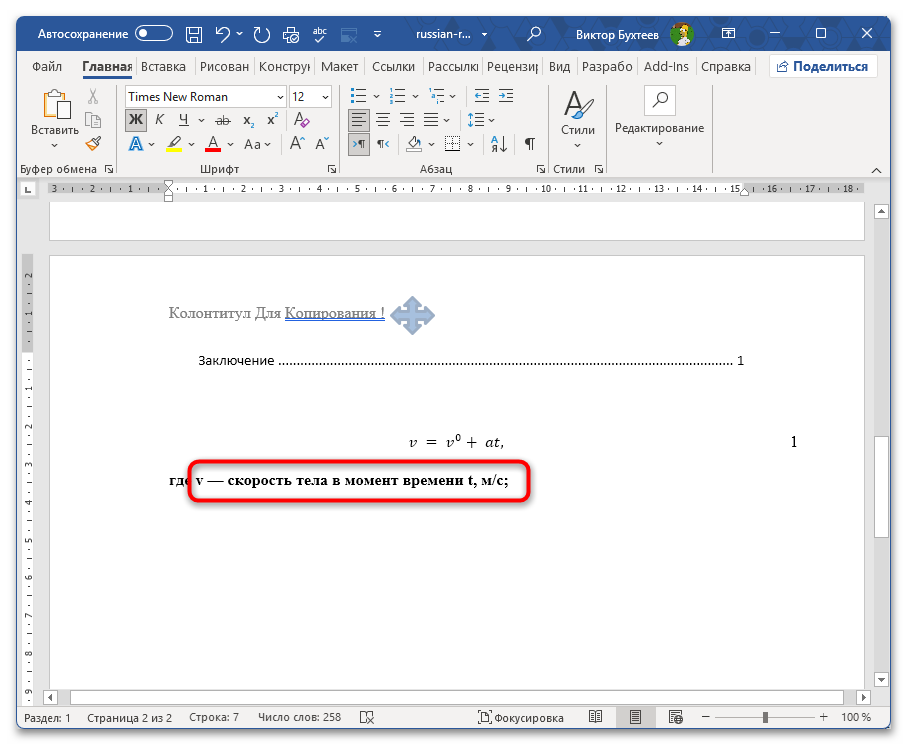Run the spelling check abc icon
The height and width of the screenshot is (745, 907).
[x=319, y=35]
